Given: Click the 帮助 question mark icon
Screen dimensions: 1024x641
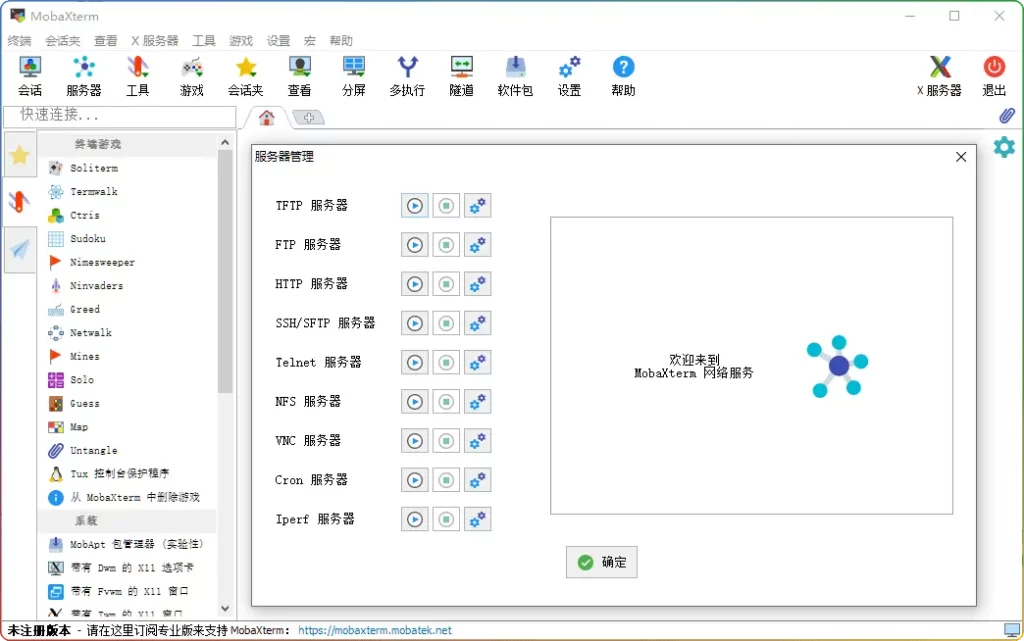Looking at the screenshot, I should click(624, 76).
